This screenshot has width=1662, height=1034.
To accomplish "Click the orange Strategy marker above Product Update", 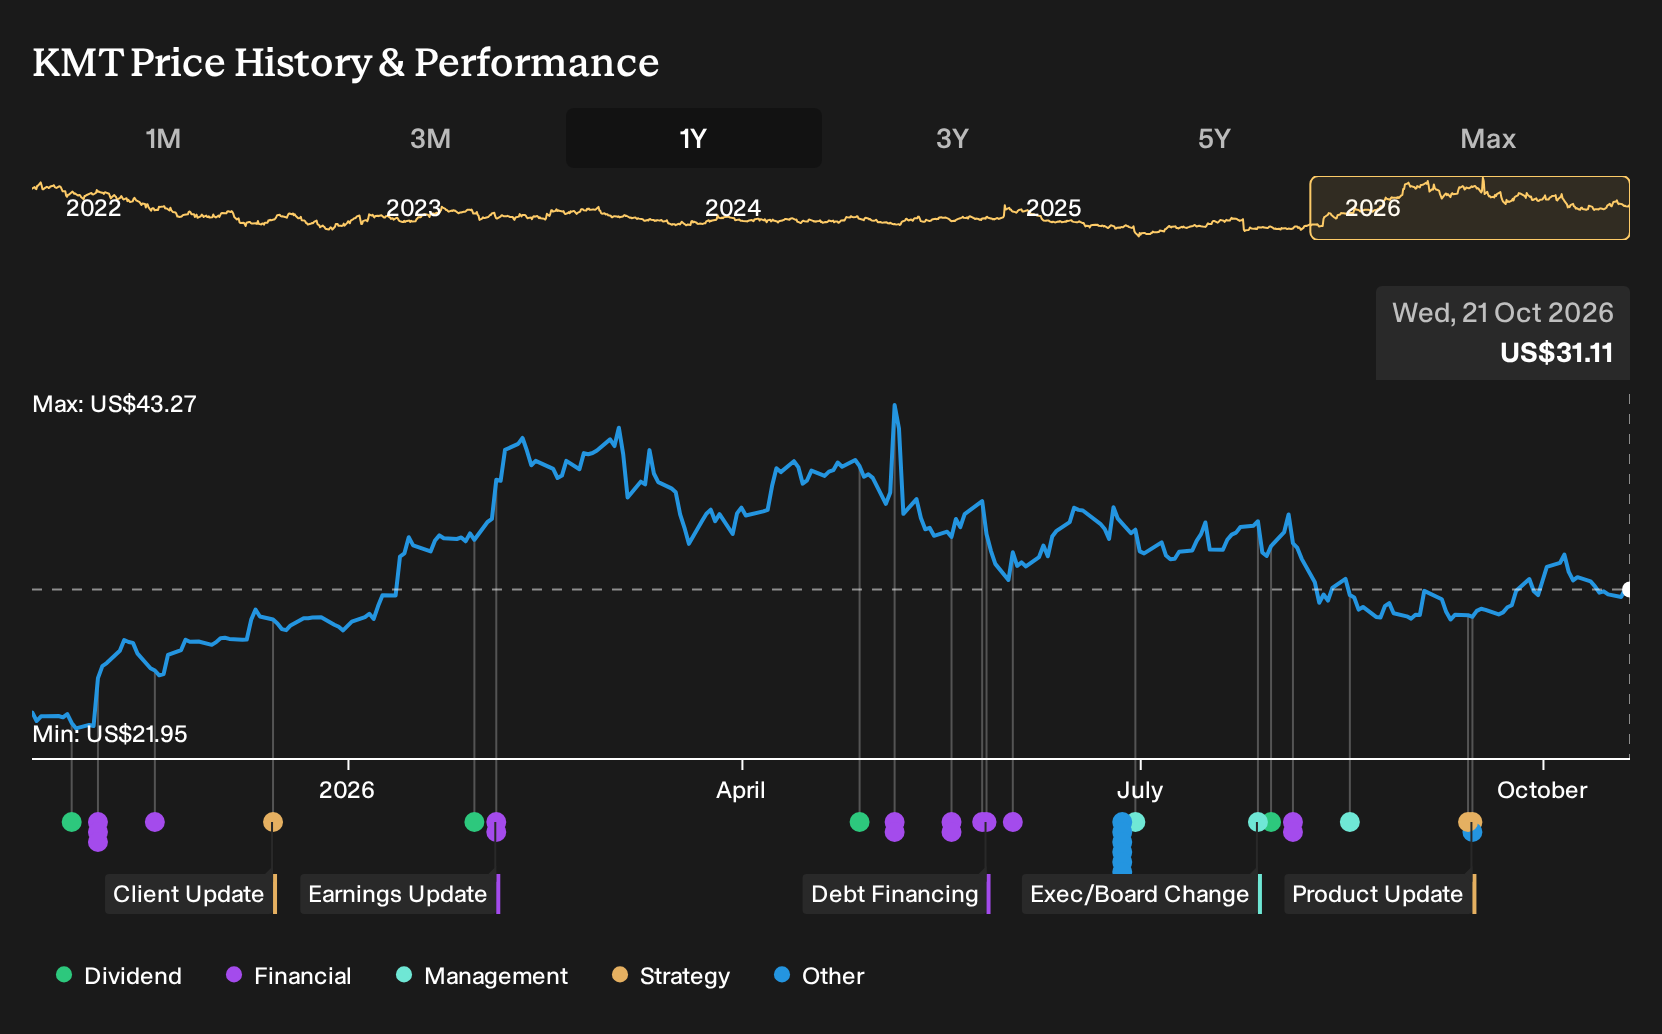I will click(1469, 822).
